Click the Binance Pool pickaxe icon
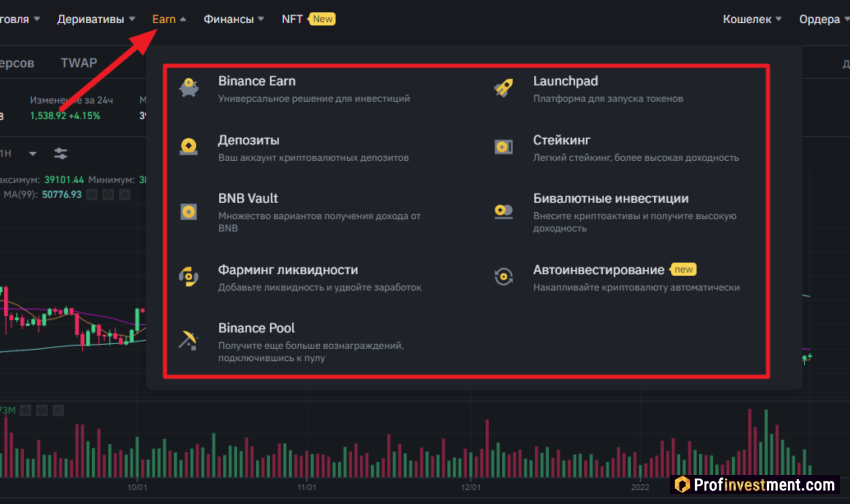 click(x=189, y=340)
